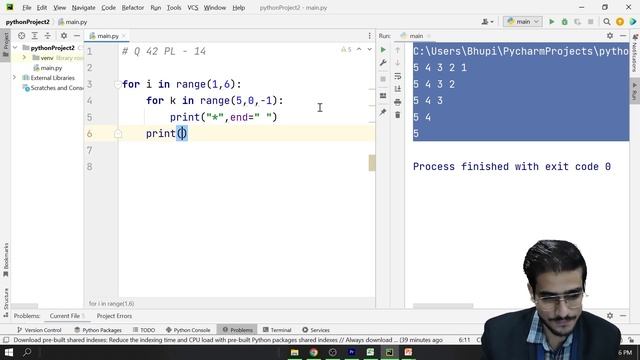640x360 pixels.
Task: Go up the stack trace arrow
Action: (x=398, y=50)
